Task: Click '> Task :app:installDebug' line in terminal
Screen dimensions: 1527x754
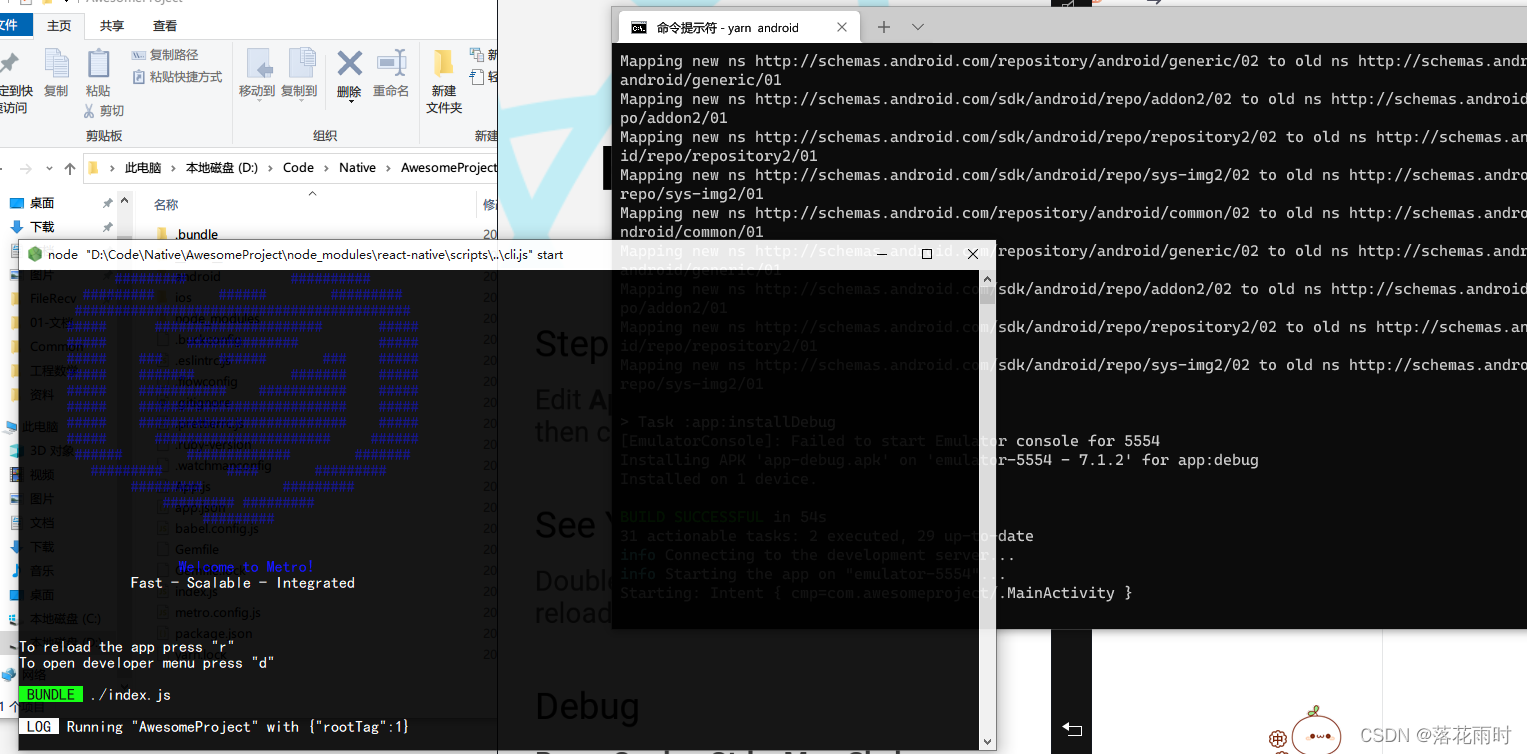Action: [727, 422]
